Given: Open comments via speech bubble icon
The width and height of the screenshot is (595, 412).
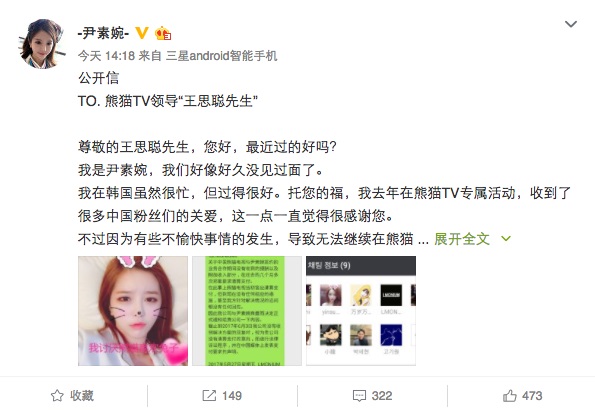Looking at the screenshot, I should pos(359,396).
